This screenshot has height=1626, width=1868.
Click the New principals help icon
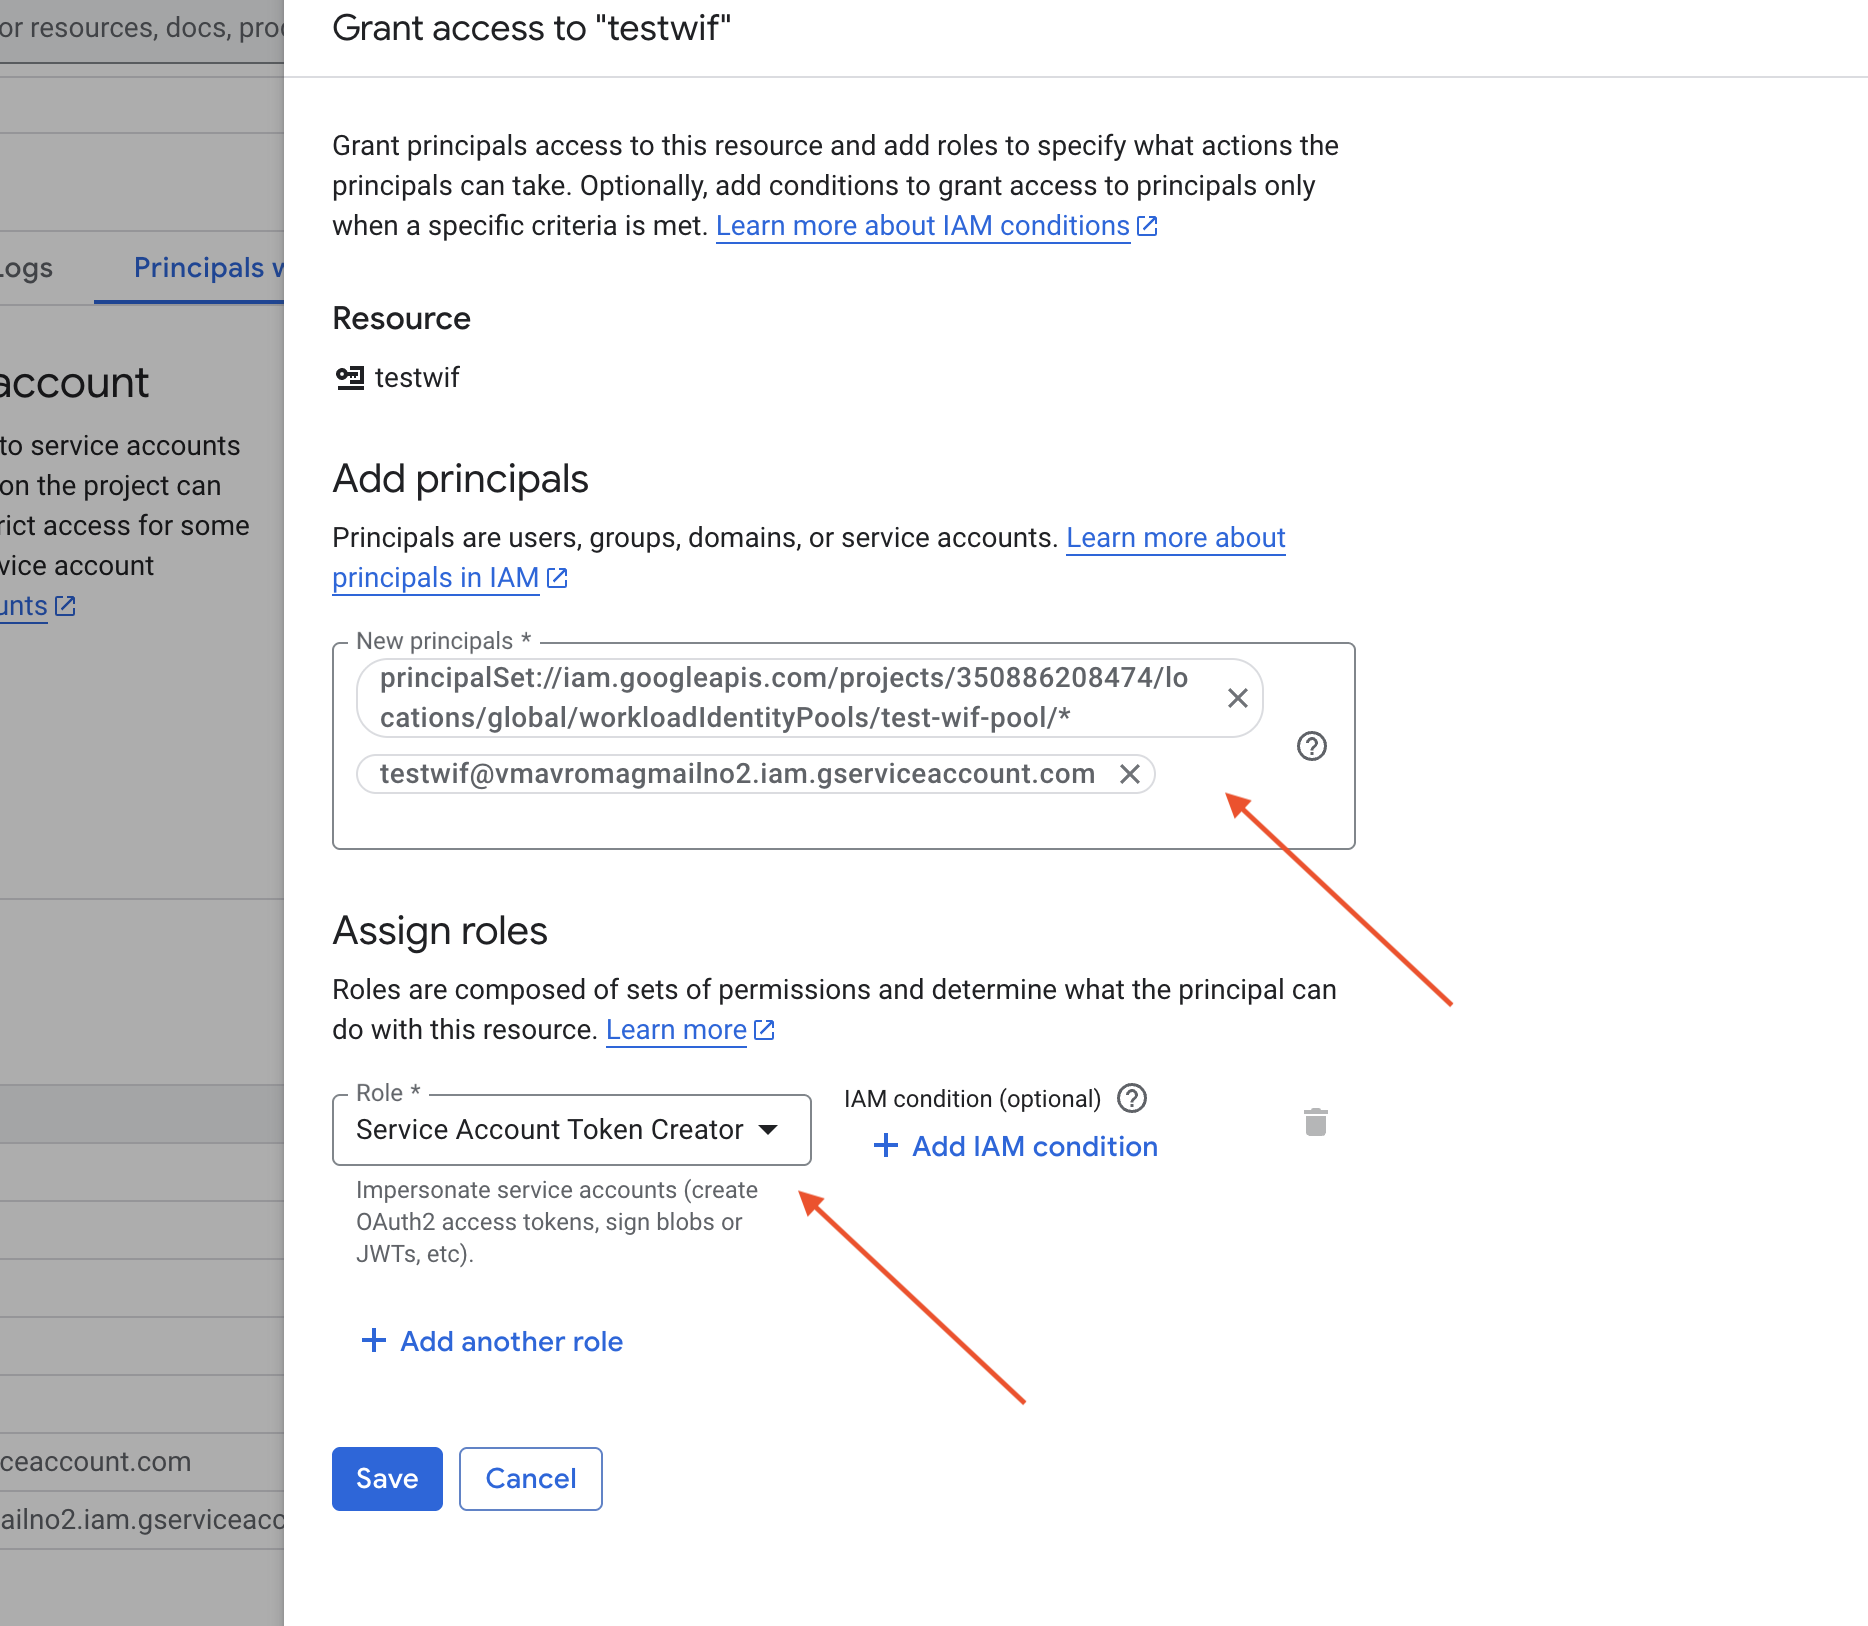click(x=1311, y=746)
